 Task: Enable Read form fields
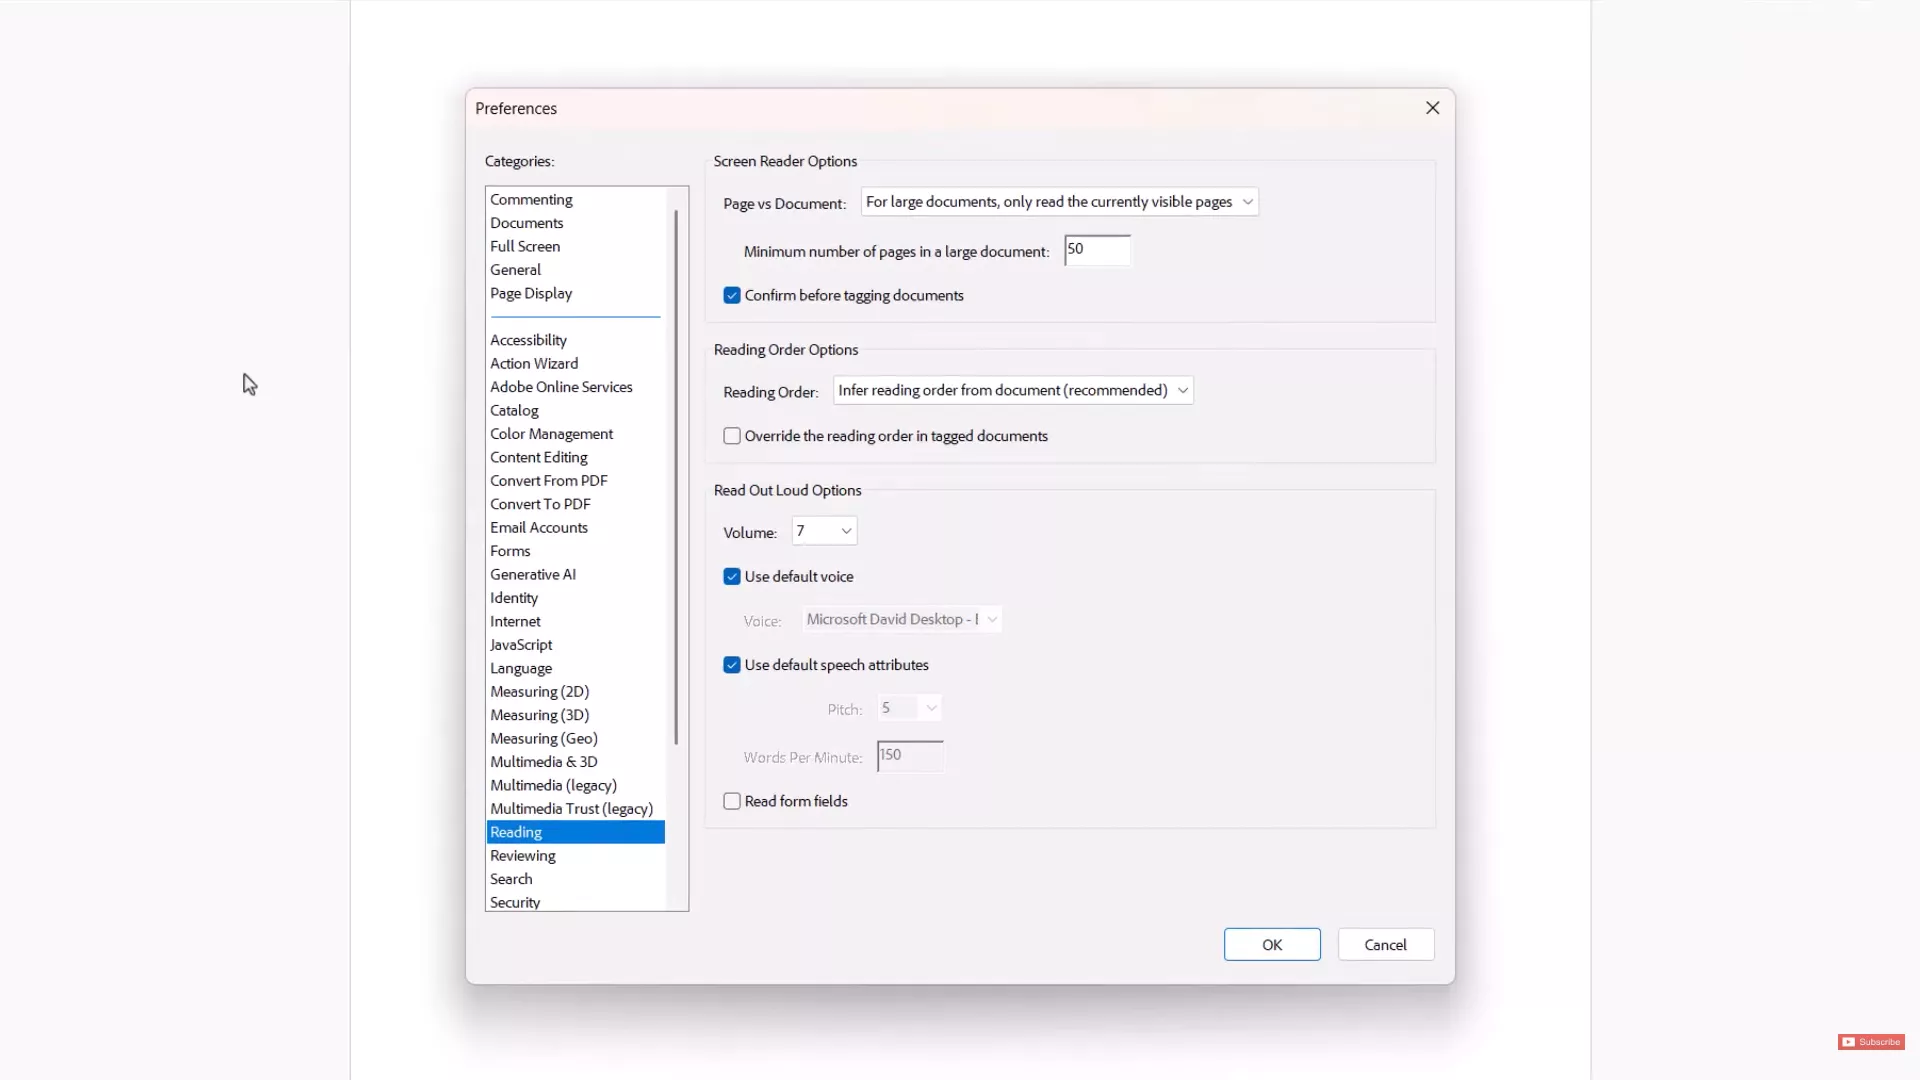(732, 800)
